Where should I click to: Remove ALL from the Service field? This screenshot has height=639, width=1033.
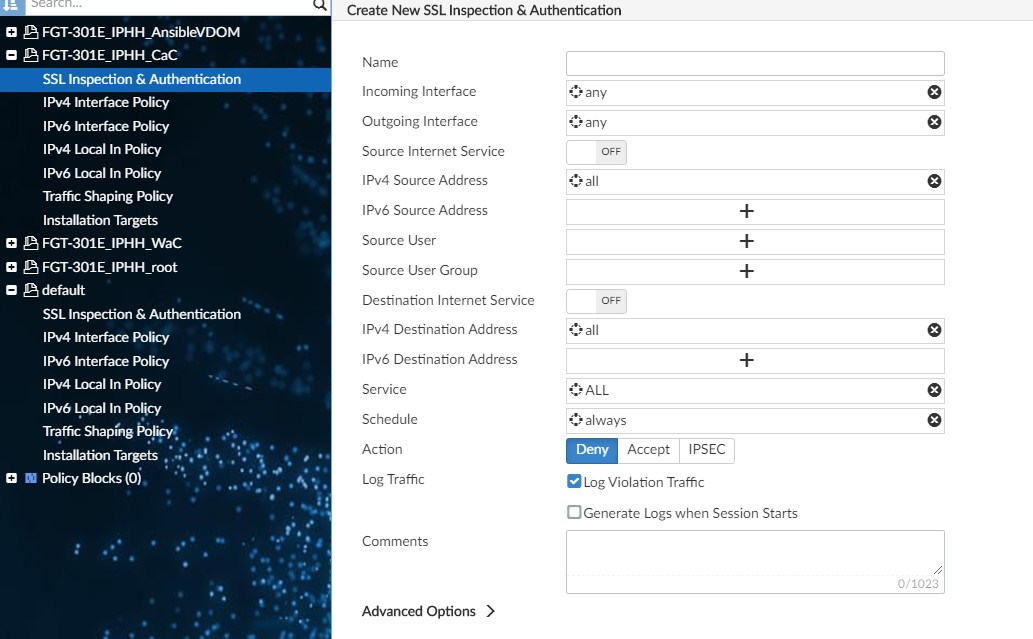(934, 390)
